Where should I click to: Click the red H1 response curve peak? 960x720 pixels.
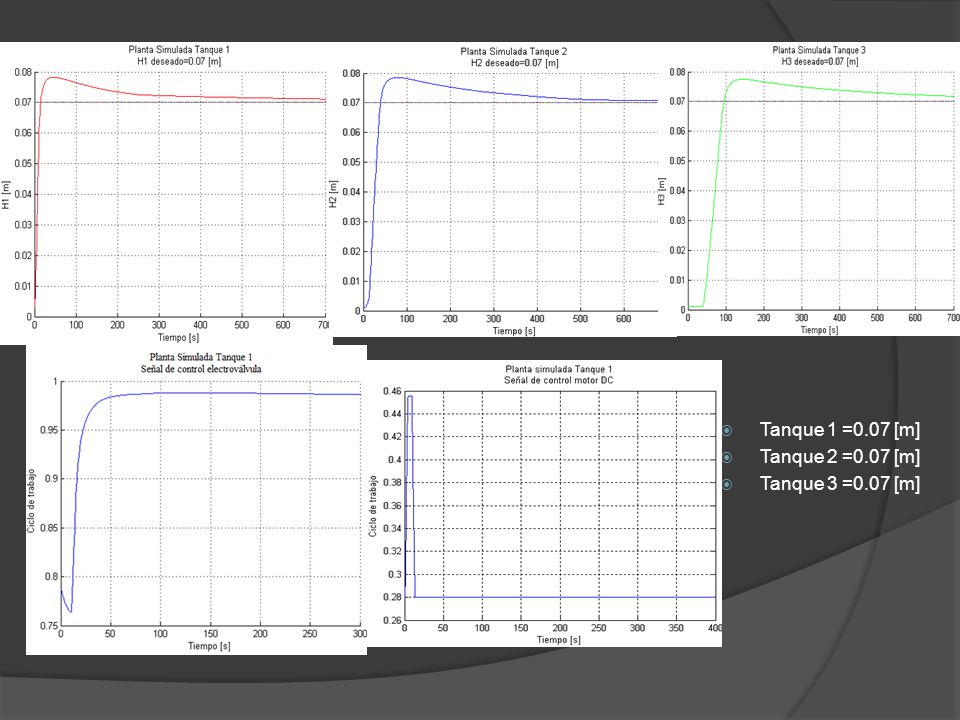click(53, 77)
